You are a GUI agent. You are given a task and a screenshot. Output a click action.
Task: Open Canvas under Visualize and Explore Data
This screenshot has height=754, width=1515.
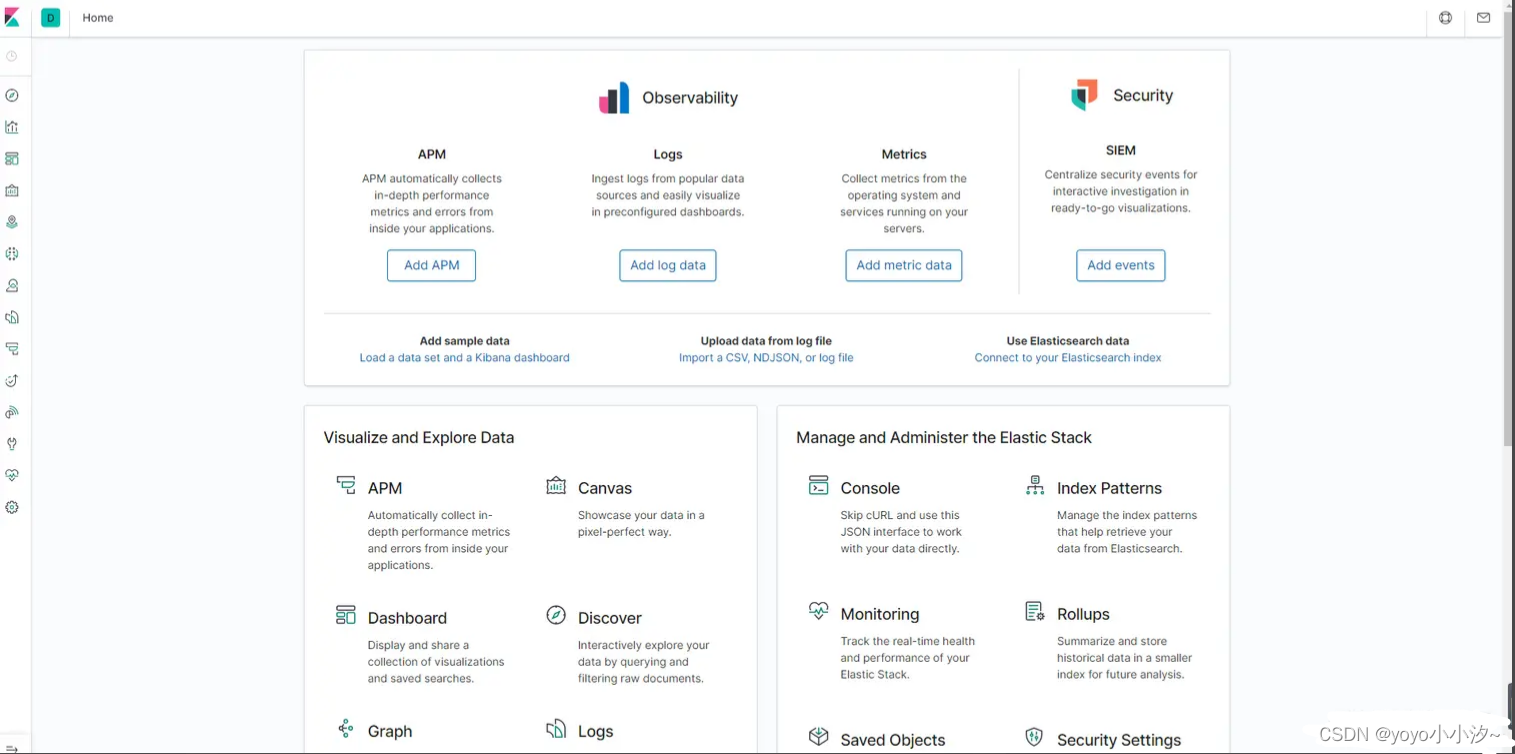[605, 488]
